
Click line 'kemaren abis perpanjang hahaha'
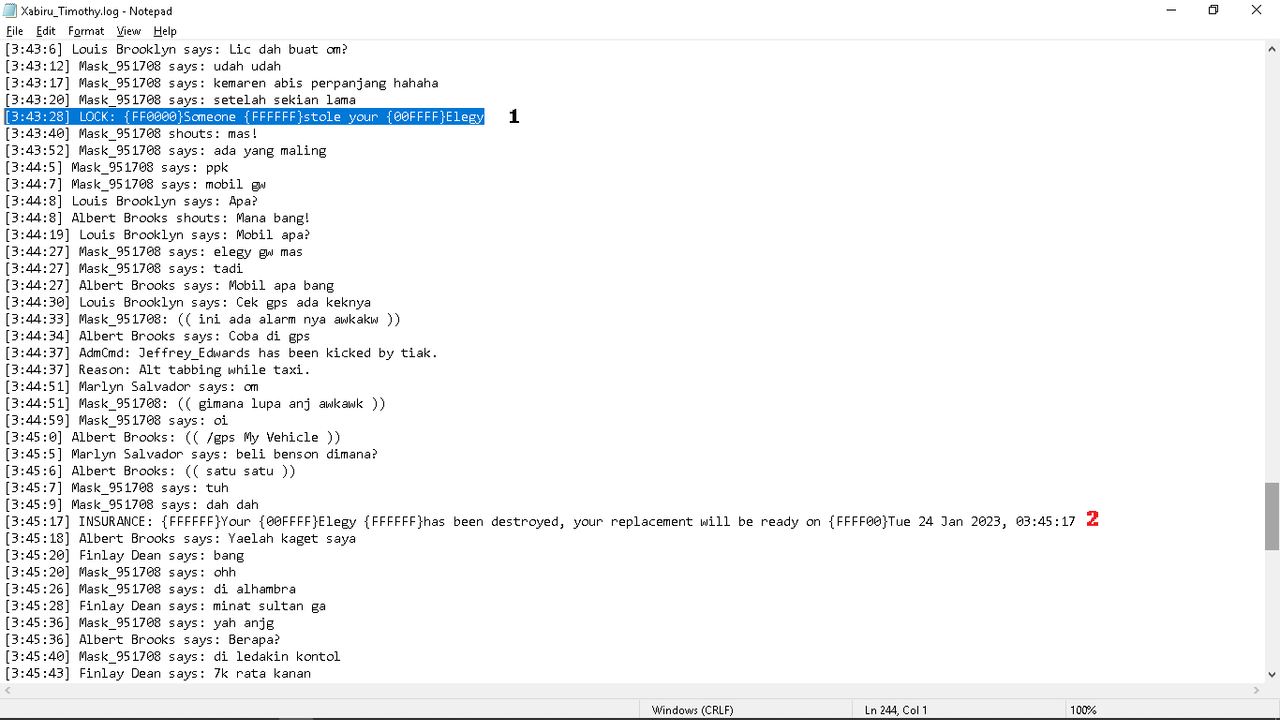click(221, 83)
